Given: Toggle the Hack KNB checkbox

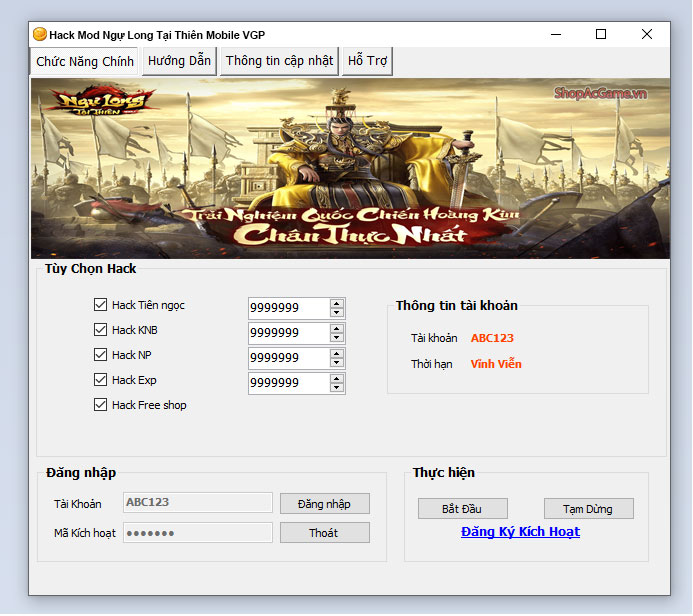Looking at the screenshot, I should (100, 330).
